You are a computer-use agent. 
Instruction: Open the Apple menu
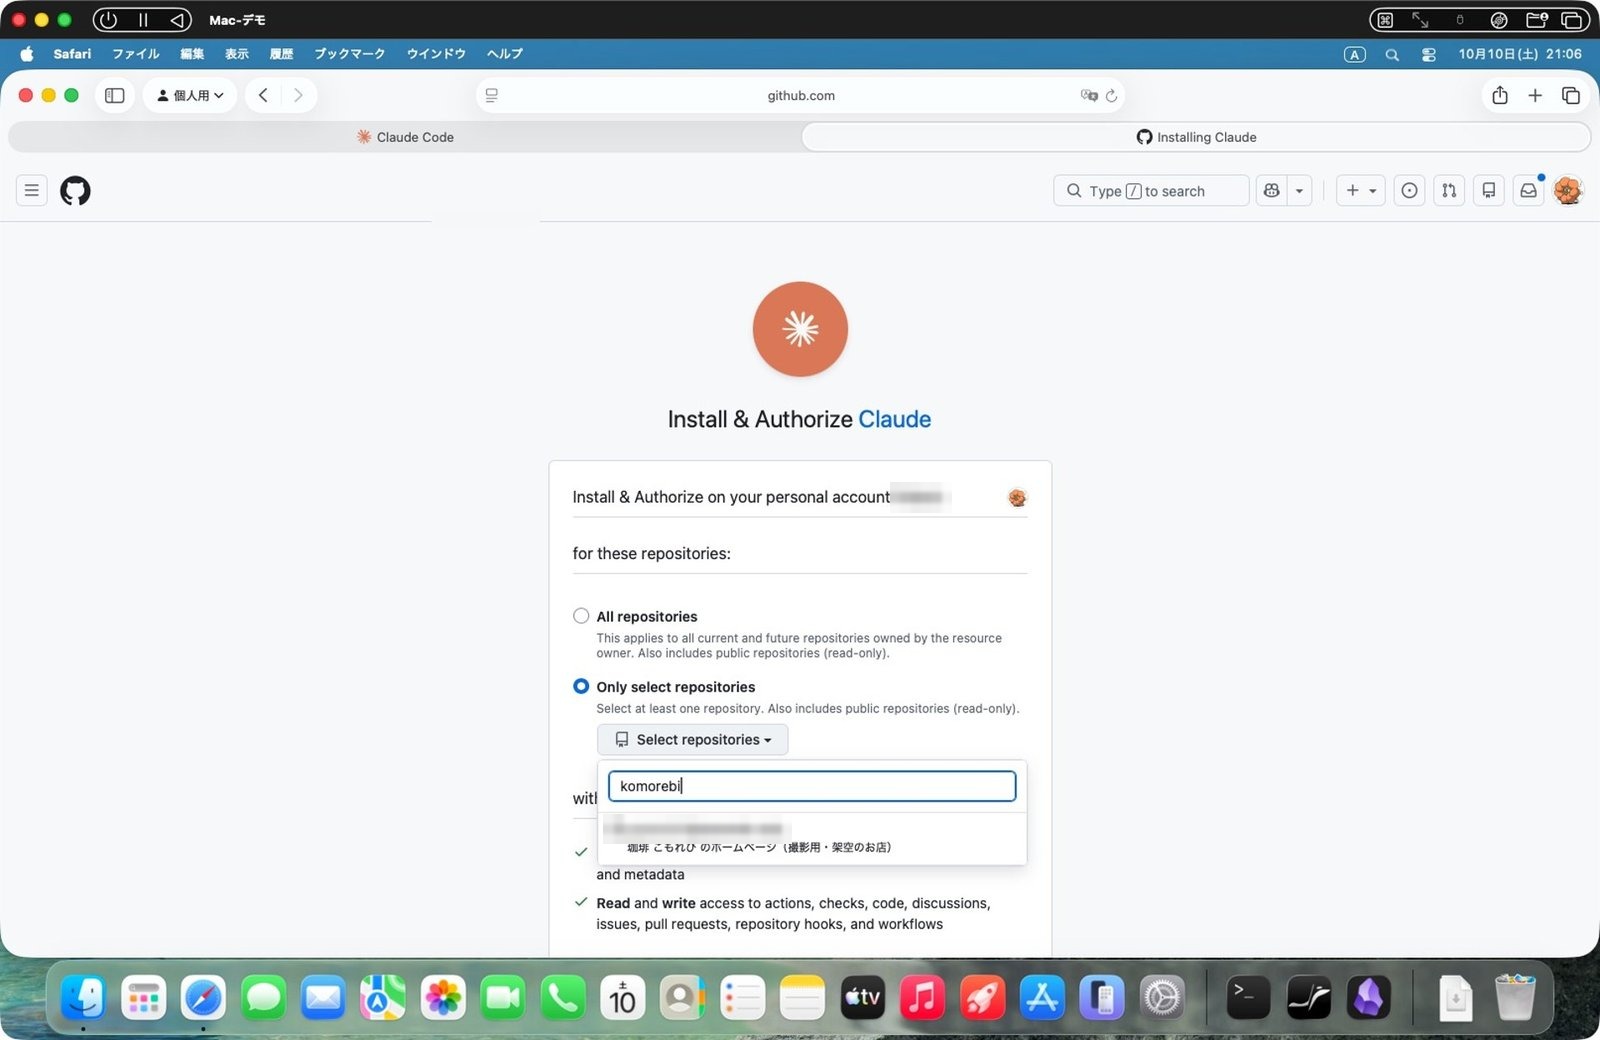click(27, 54)
